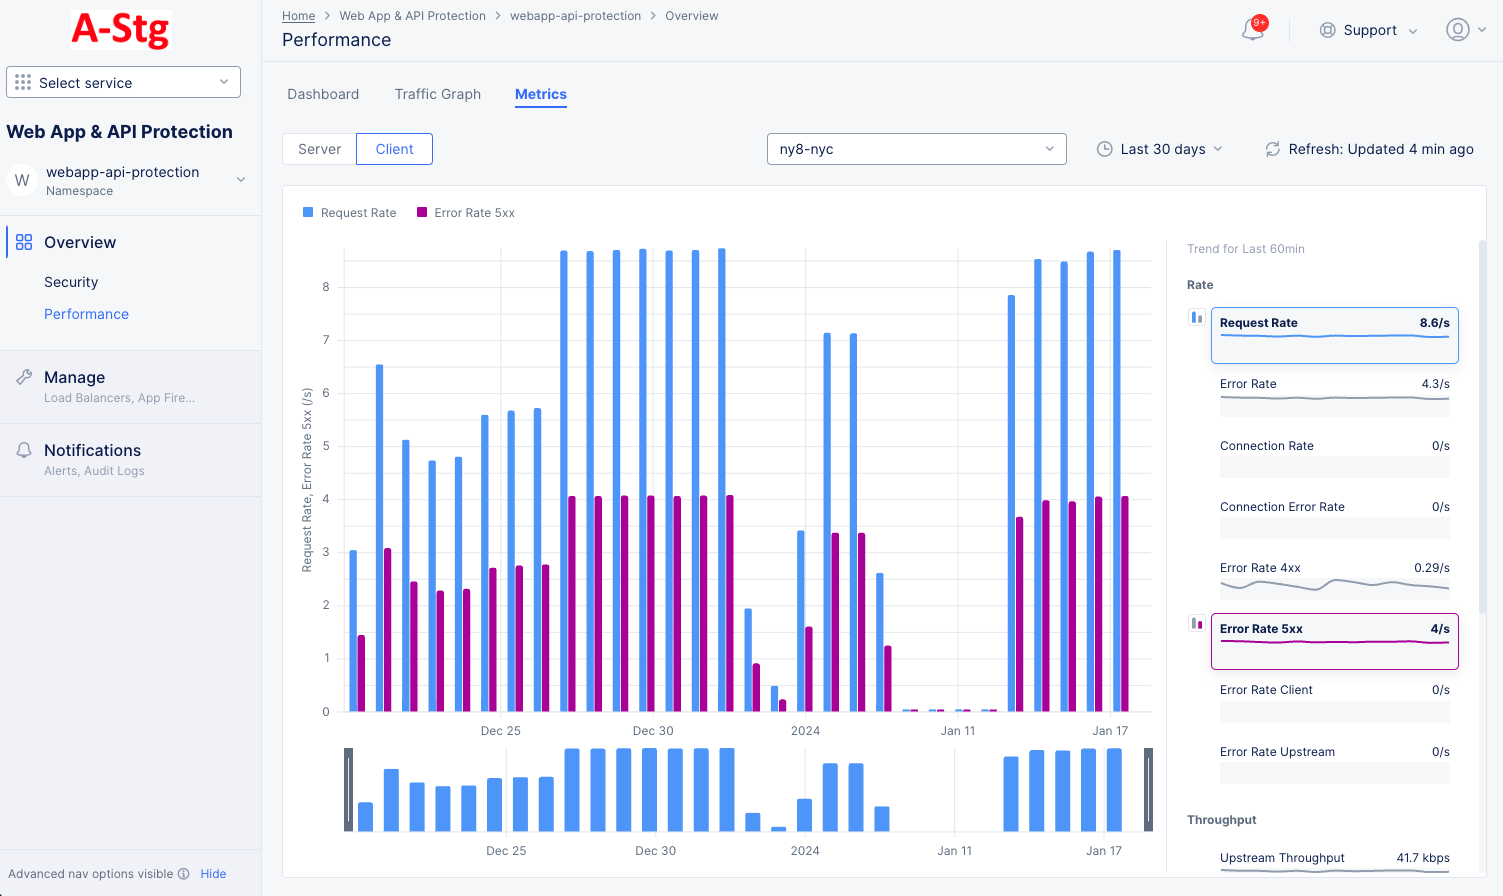Open the notification bell with 9+ badge
The image size is (1503, 896).
click(1252, 30)
